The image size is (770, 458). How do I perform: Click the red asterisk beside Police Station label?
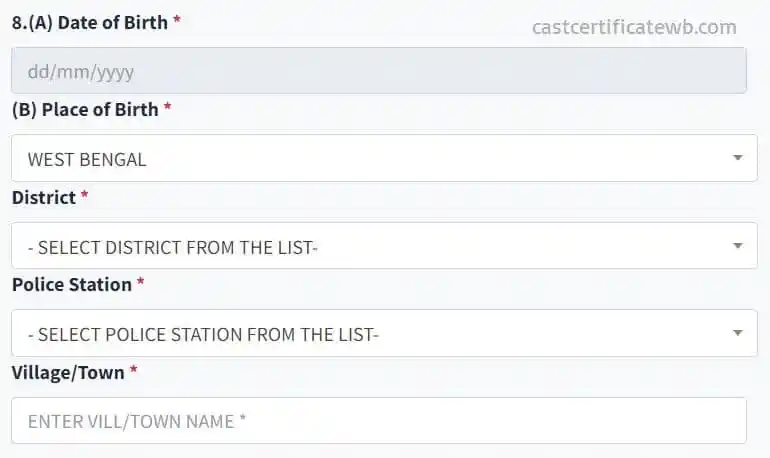click(x=141, y=283)
